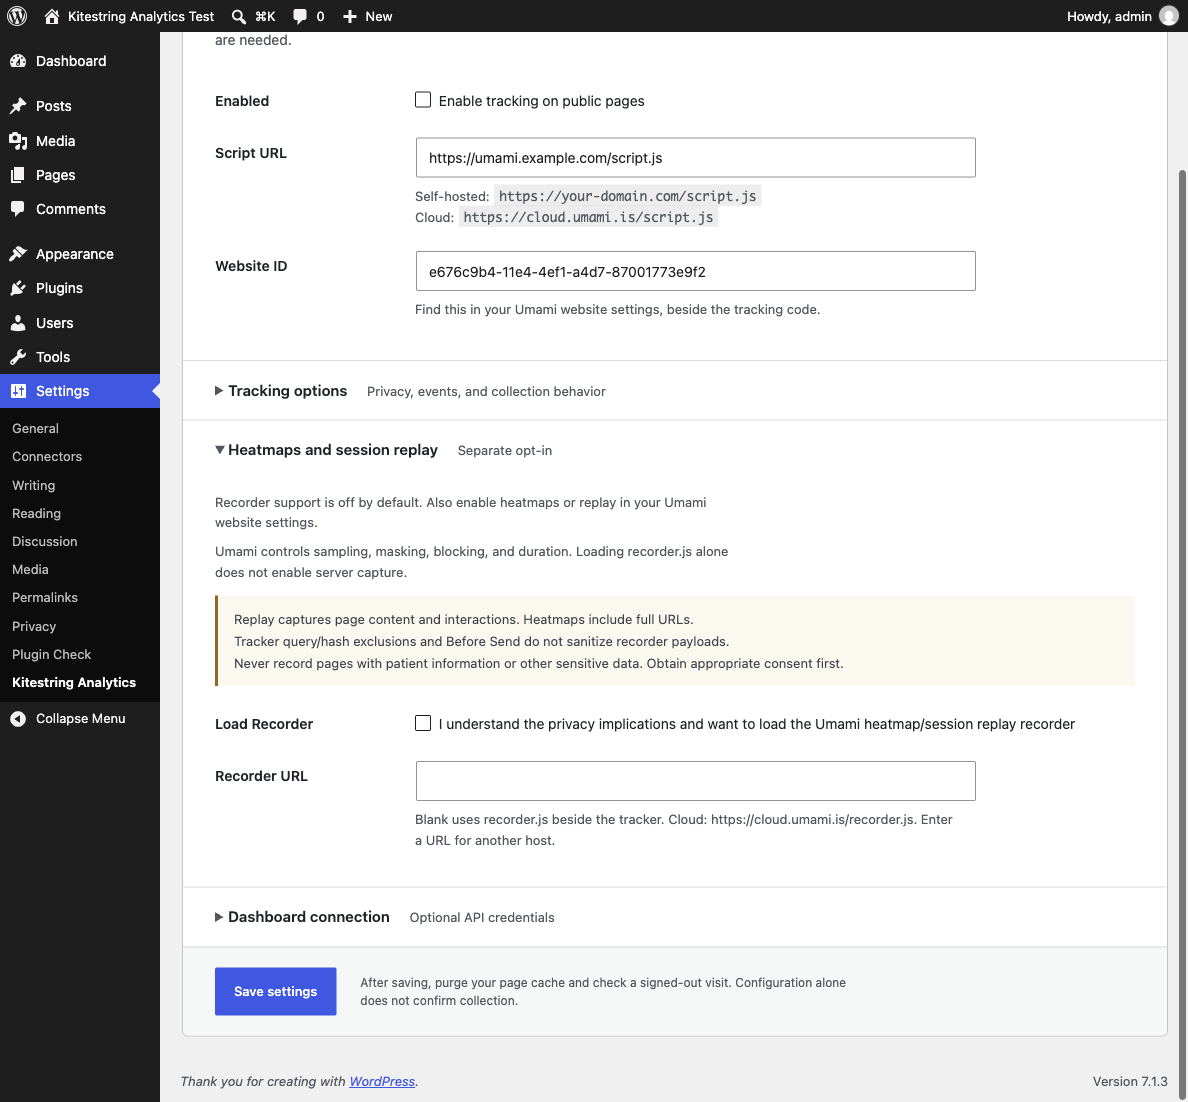Open the Appearance menu label
This screenshot has width=1188, height=1102.
click(75, 254)
